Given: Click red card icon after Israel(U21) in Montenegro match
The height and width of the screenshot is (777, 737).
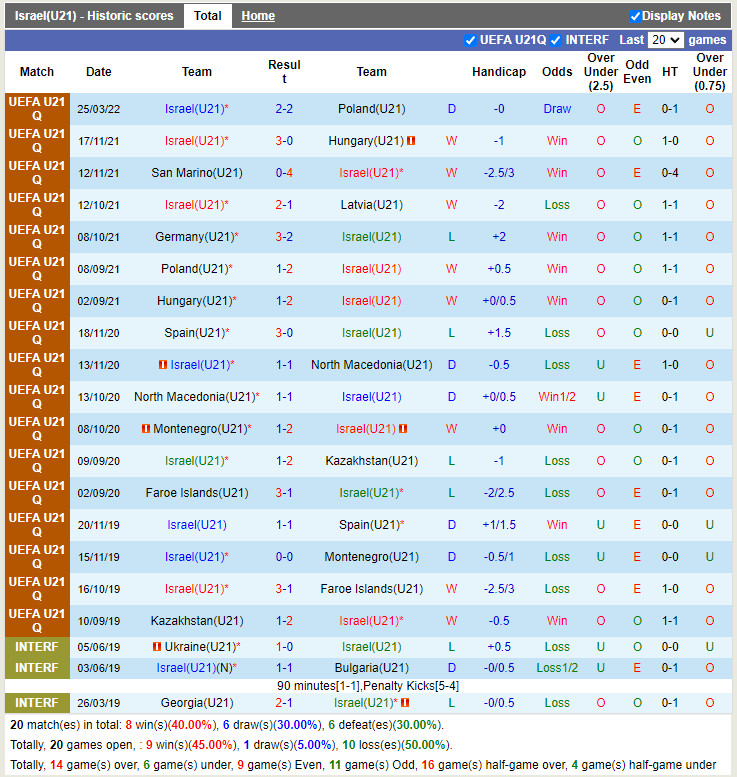Looking at the screenshot, I should (x=403, y=429).
